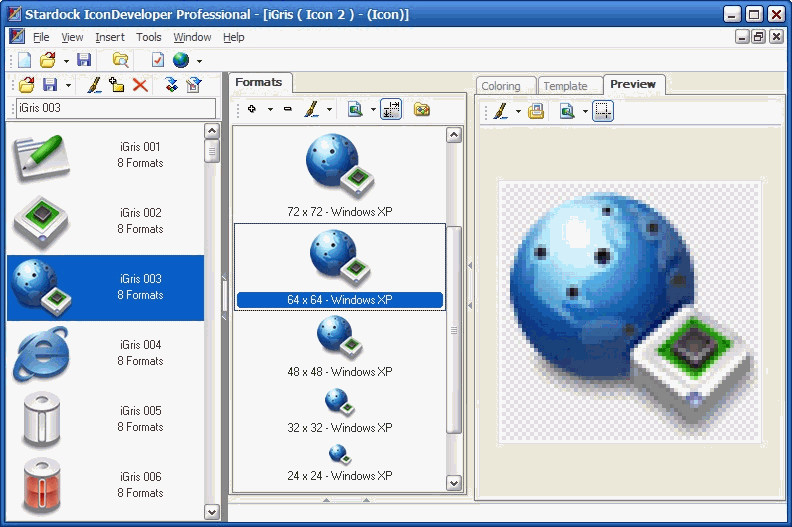The width and height of the screenshot is (792, 527).
Task: Click the zoom preview icon in Formats toolbar
Action: click(355, 109)
